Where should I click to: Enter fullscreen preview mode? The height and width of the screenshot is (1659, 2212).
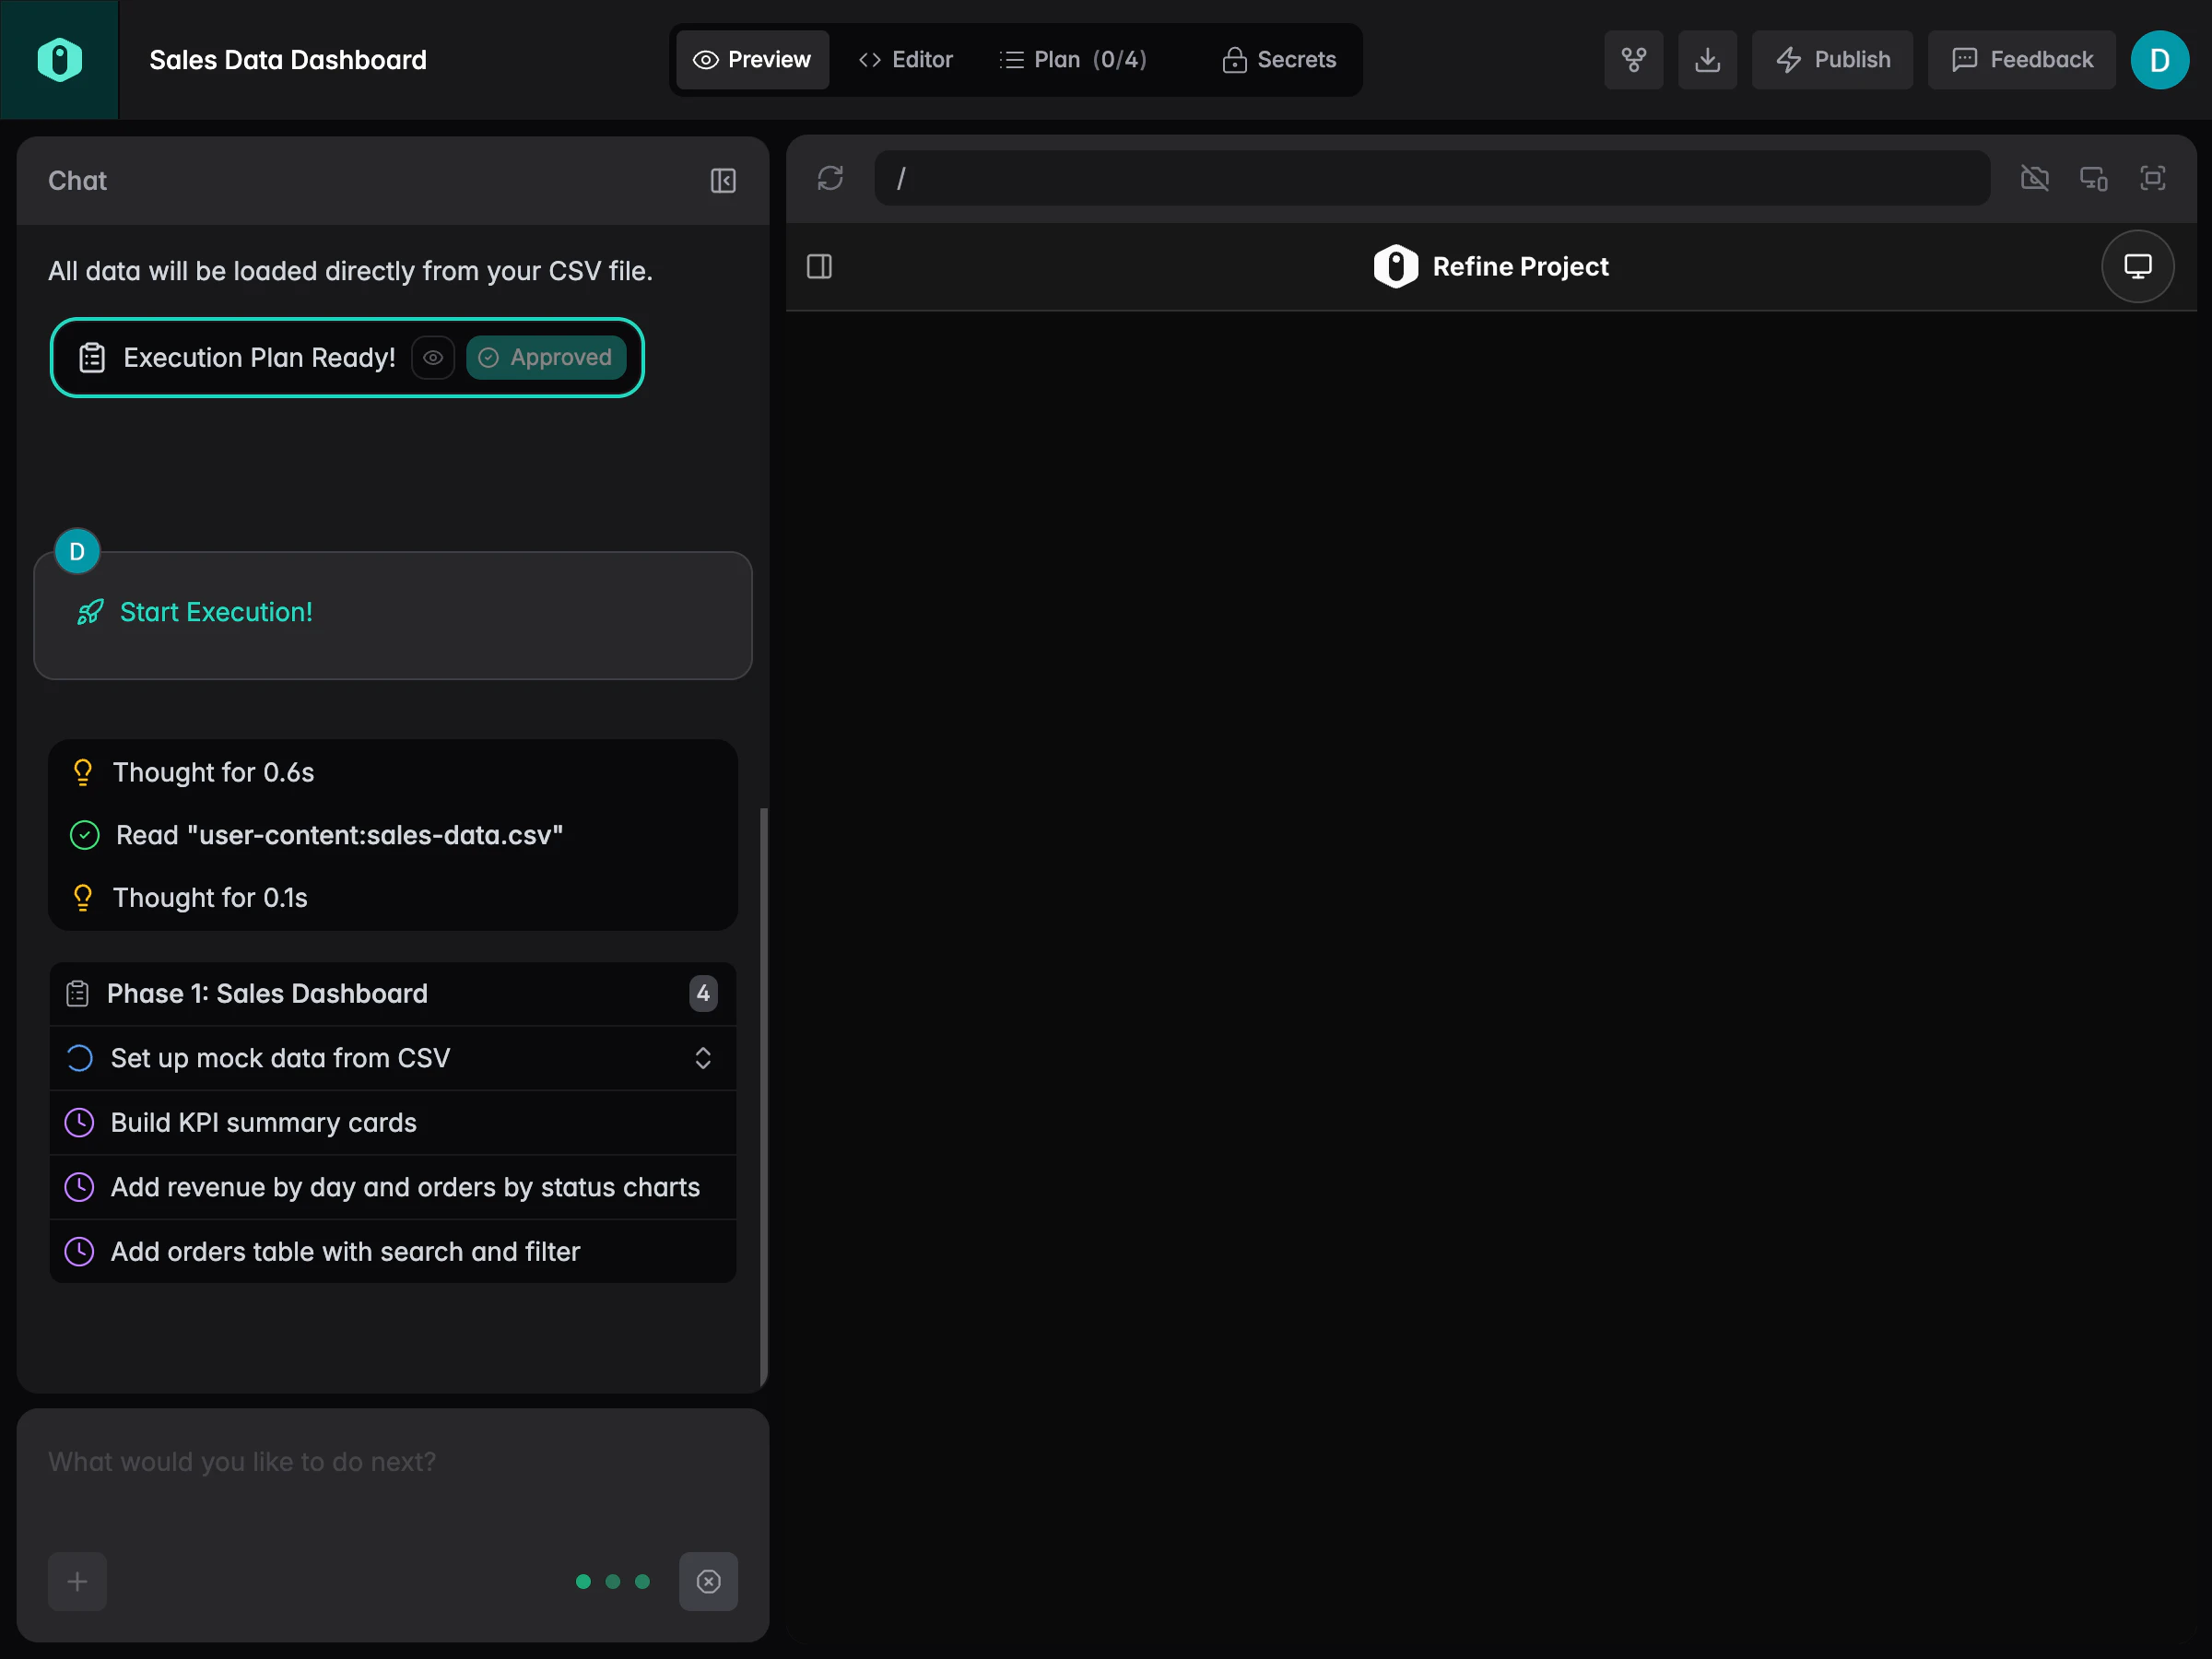(2153, 178)
